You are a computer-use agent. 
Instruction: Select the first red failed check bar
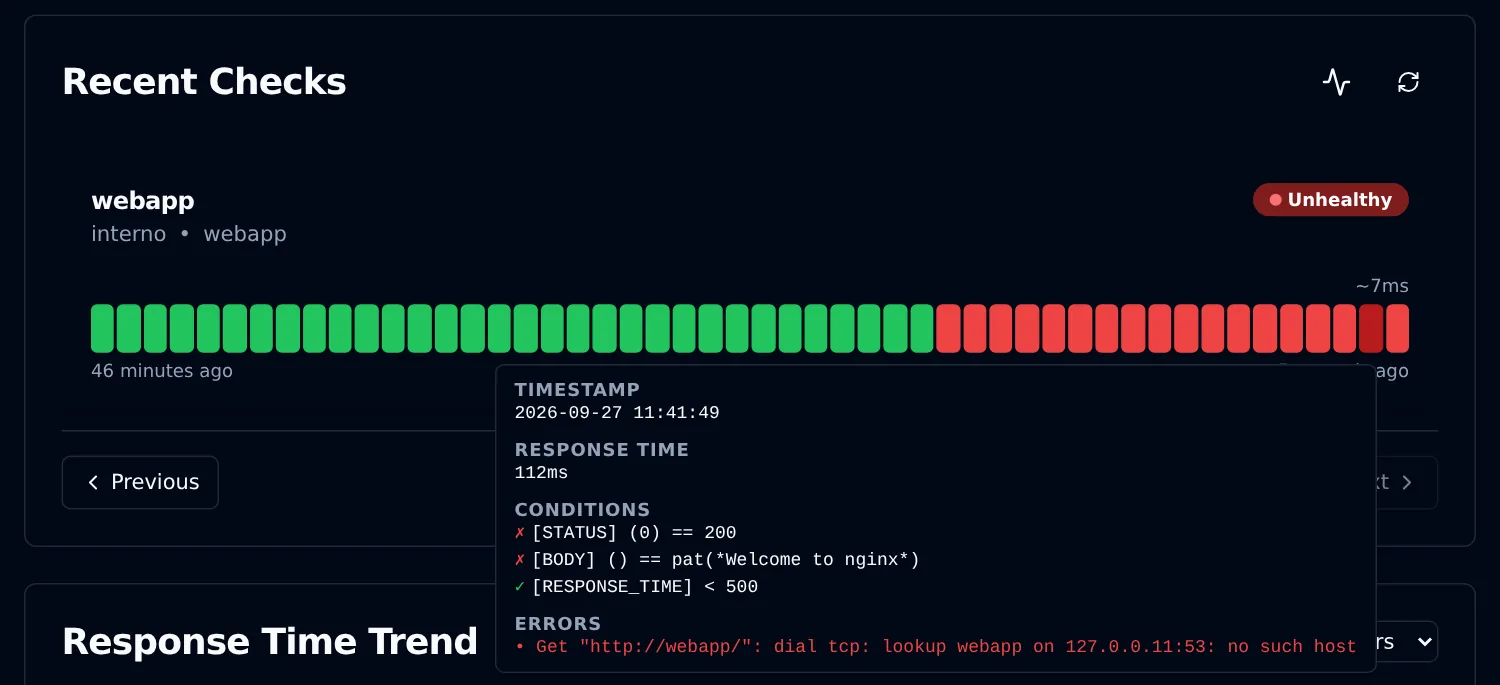click(x=948, y=328)
